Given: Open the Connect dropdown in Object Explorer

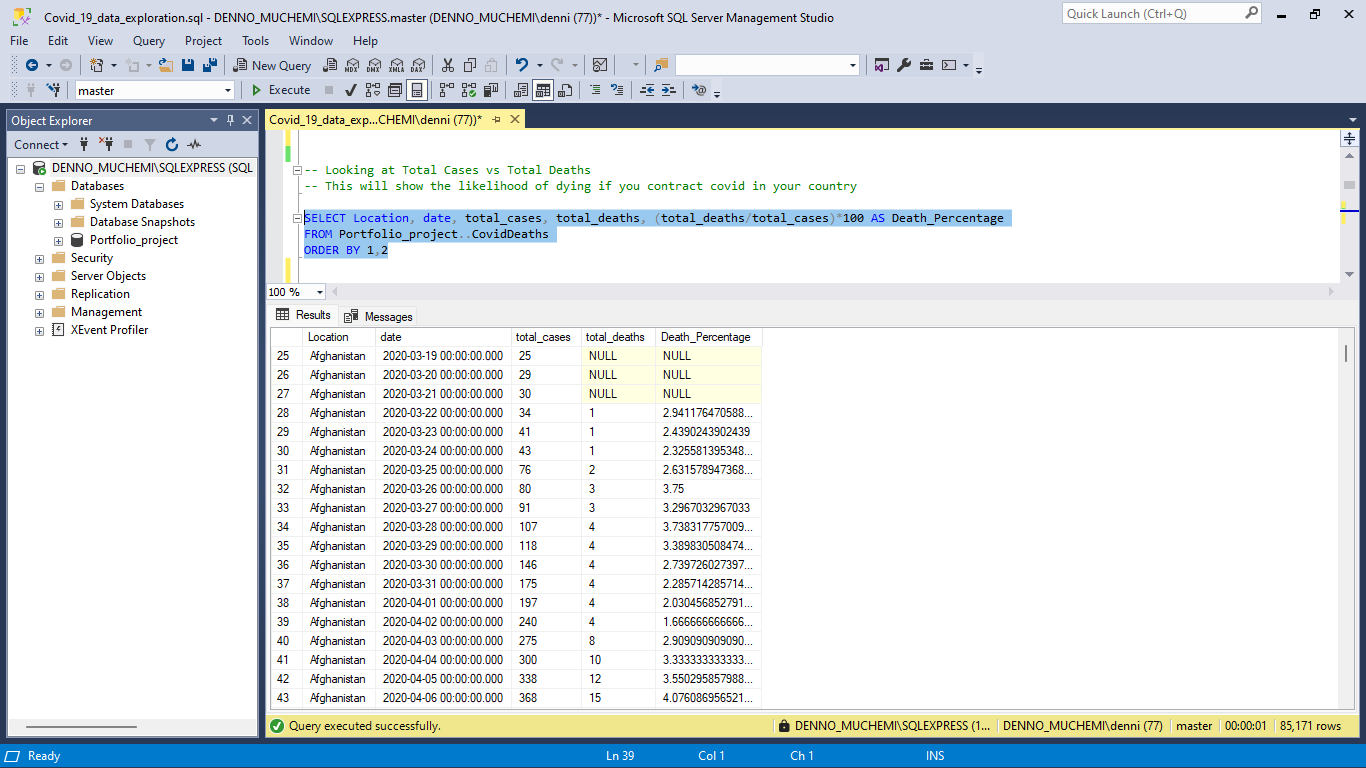Looking at the screenshot, I should 41,145.
